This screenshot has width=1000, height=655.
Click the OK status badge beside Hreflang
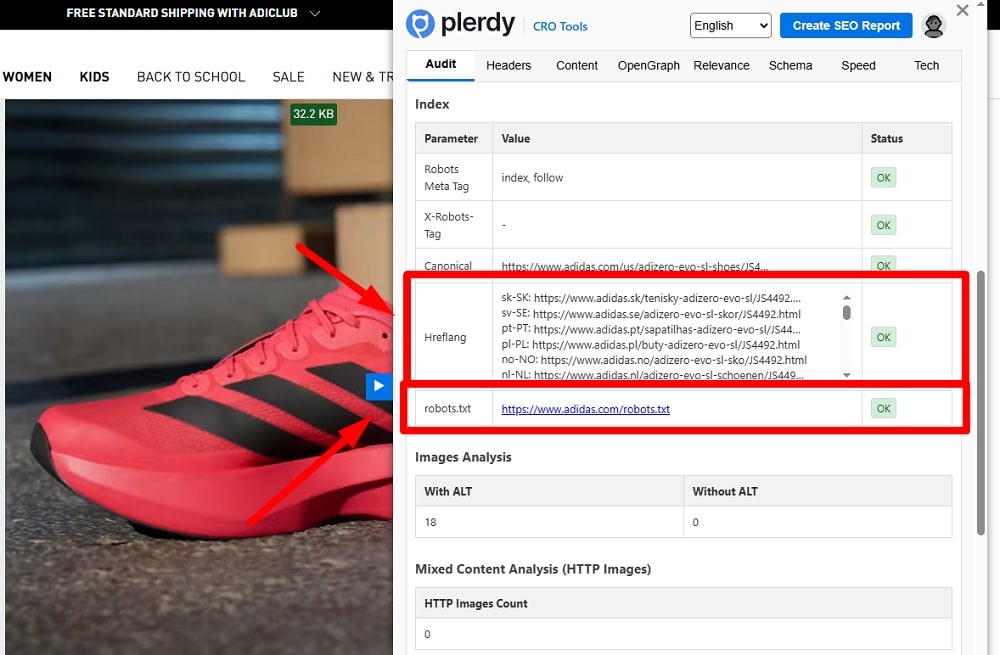point(882,337)
